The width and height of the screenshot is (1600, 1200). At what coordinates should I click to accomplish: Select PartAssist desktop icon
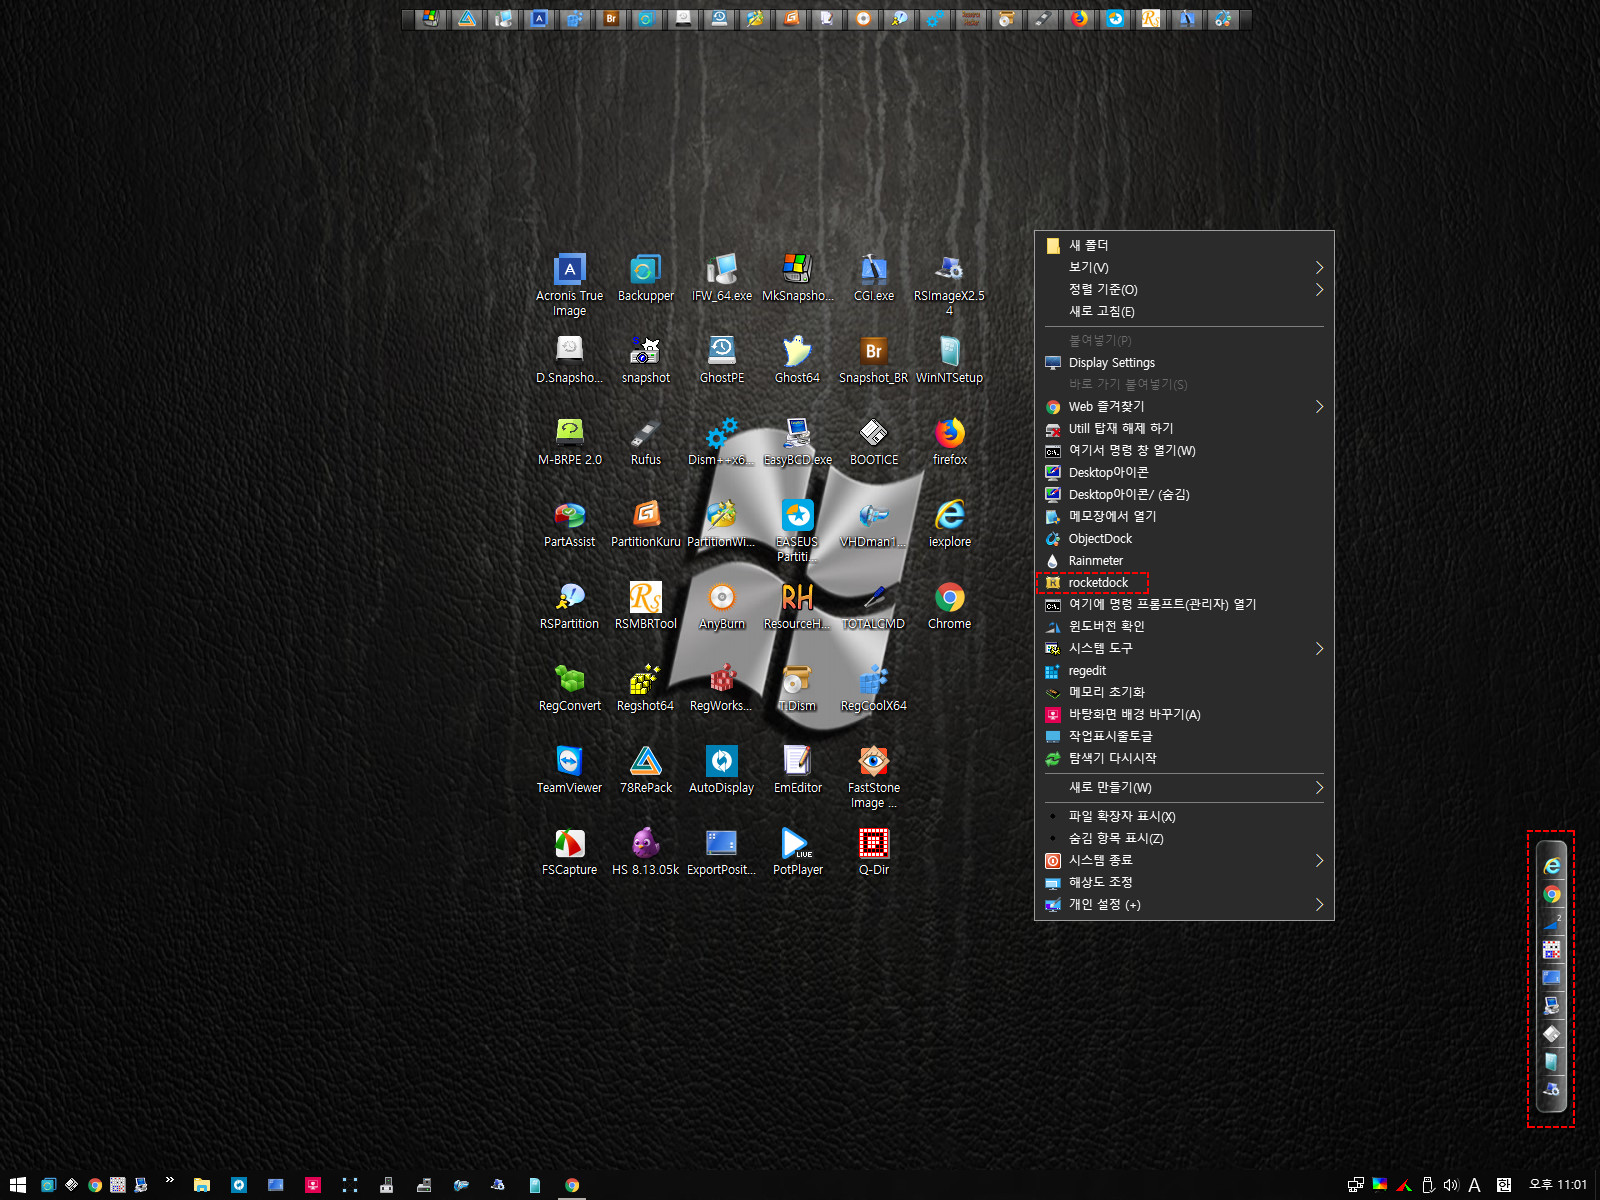click(x=569, y=524)
